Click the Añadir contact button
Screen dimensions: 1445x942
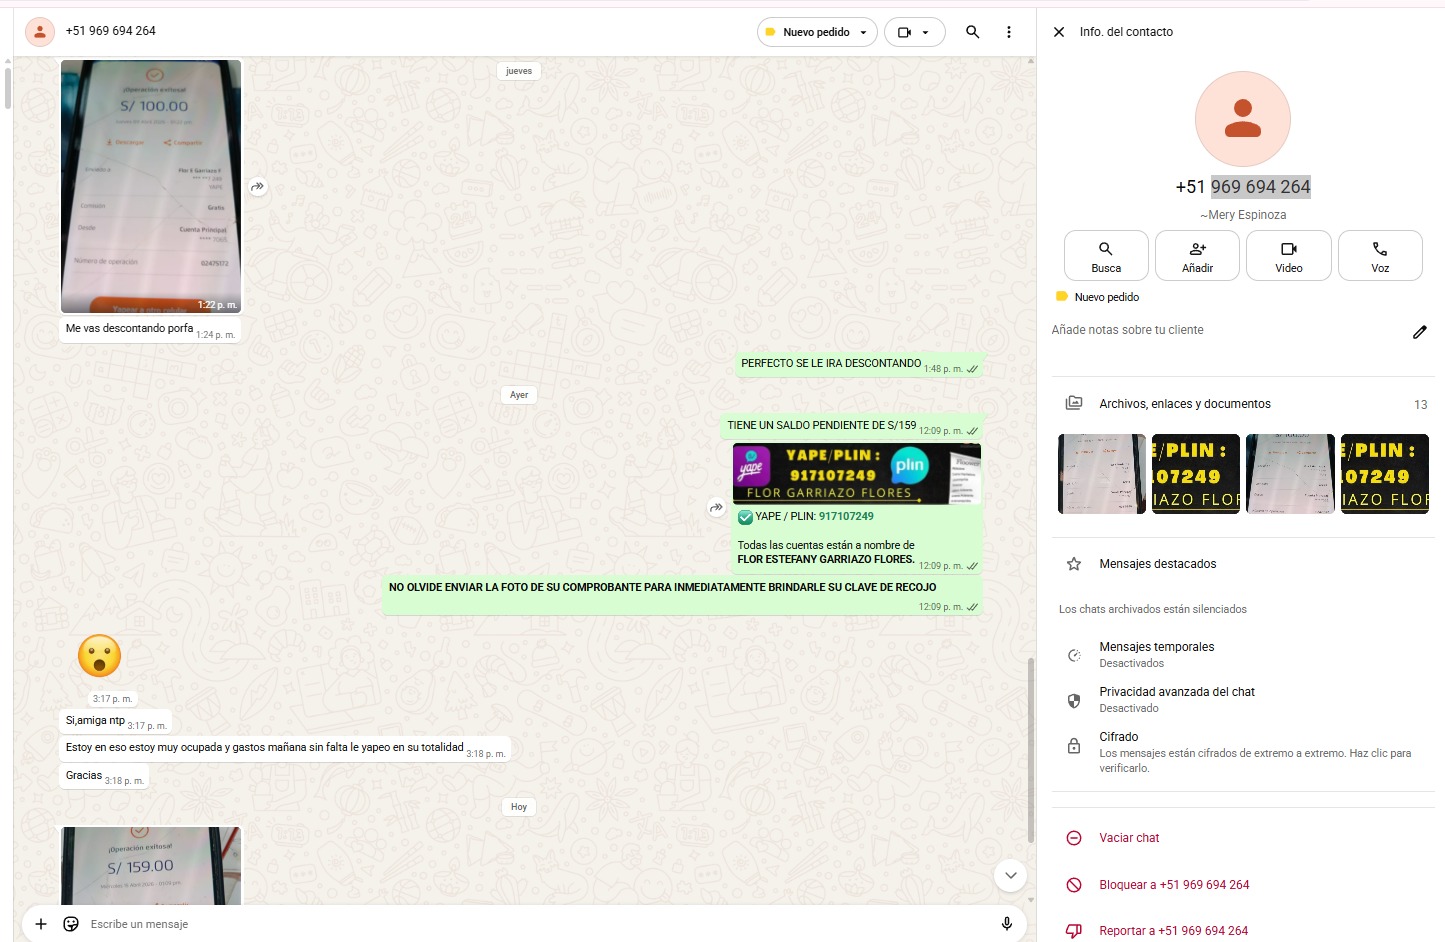click(x=1197, y=256)
